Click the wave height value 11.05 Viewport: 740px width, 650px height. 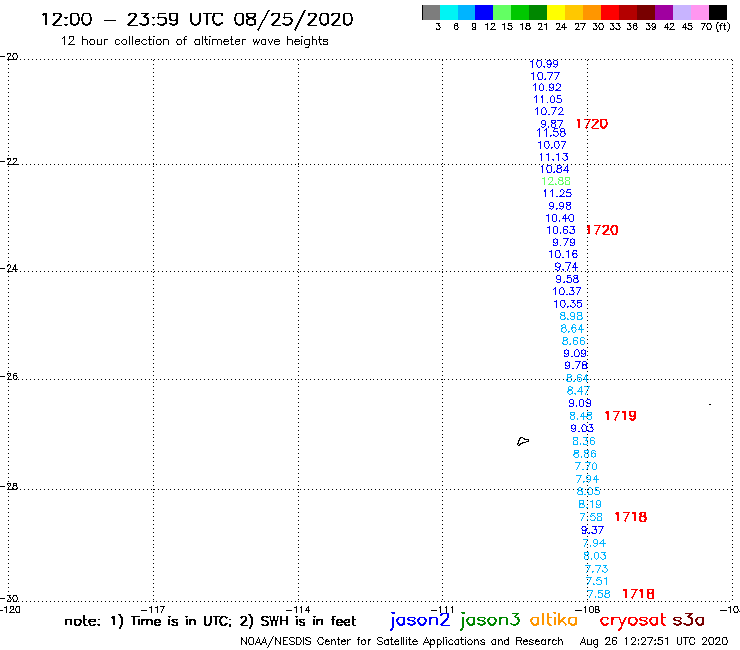point(547,100)
